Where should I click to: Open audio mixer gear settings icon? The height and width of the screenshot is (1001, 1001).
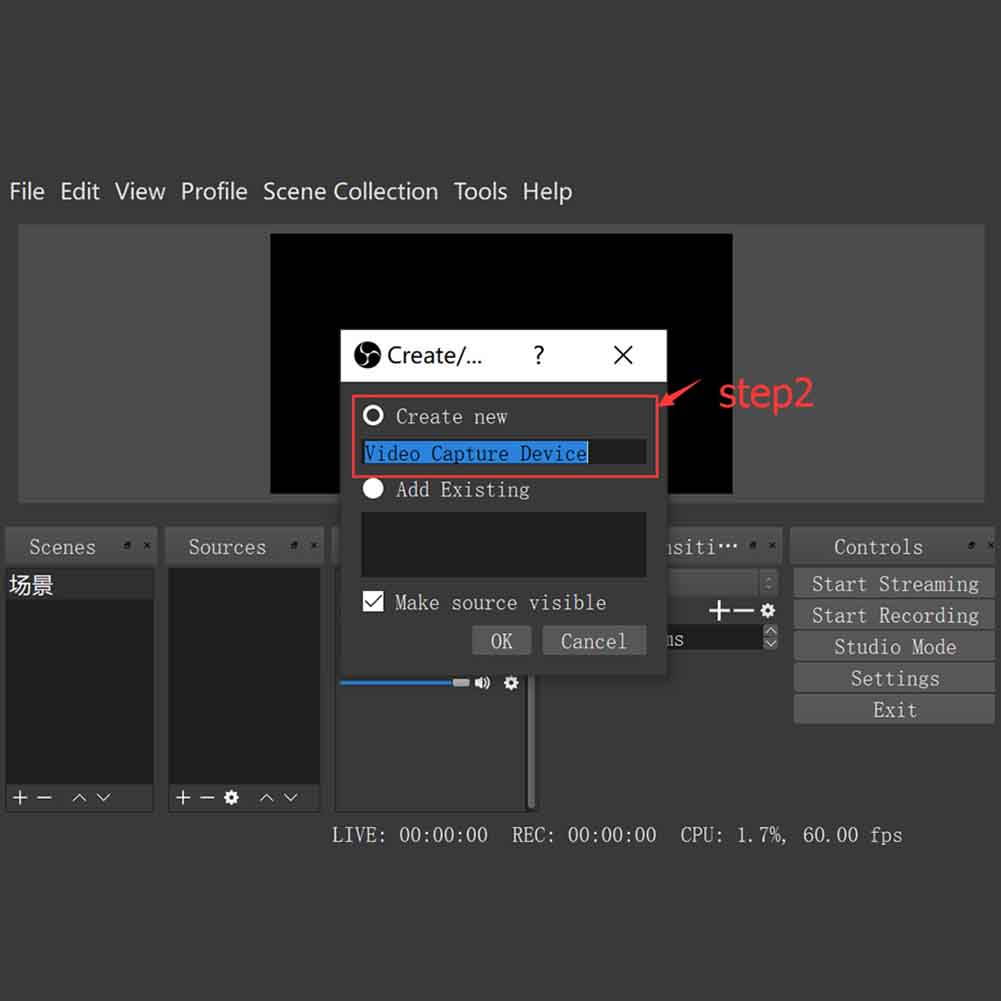click(511, 682)
